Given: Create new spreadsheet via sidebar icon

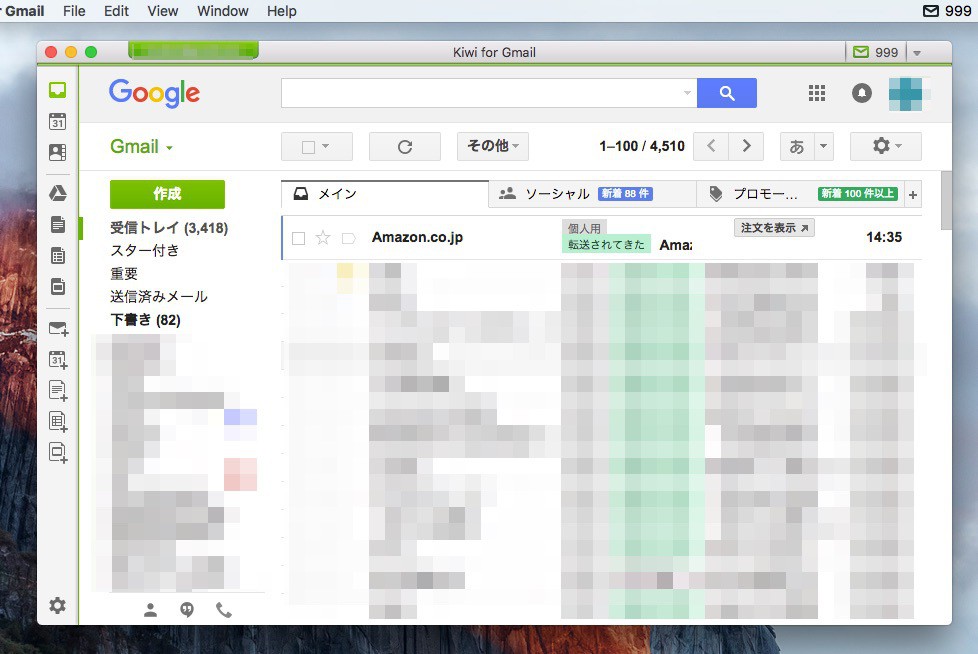Looking at the screenshot, I should (58, 422).
